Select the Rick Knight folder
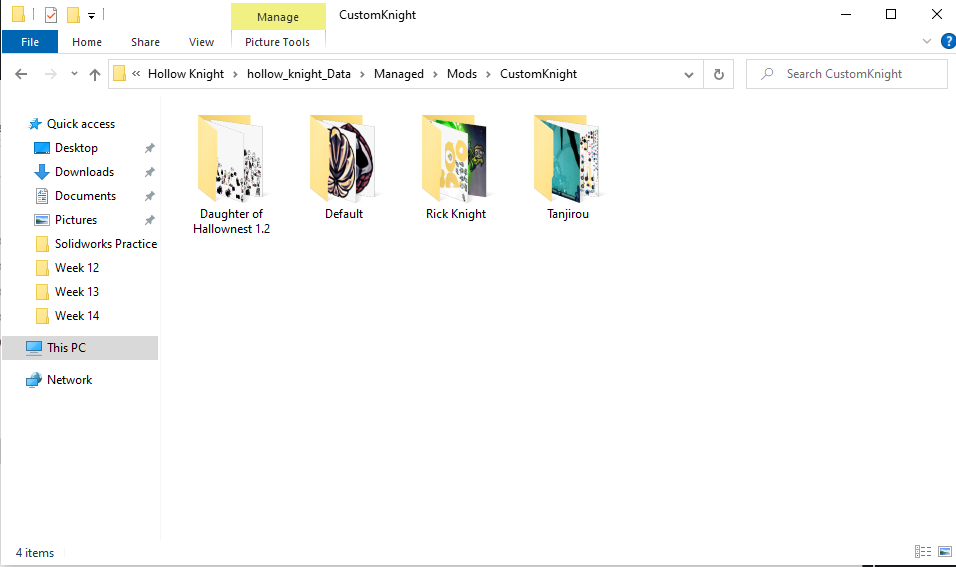The width and height of the screenshot is (956, 567). (456, 168)
